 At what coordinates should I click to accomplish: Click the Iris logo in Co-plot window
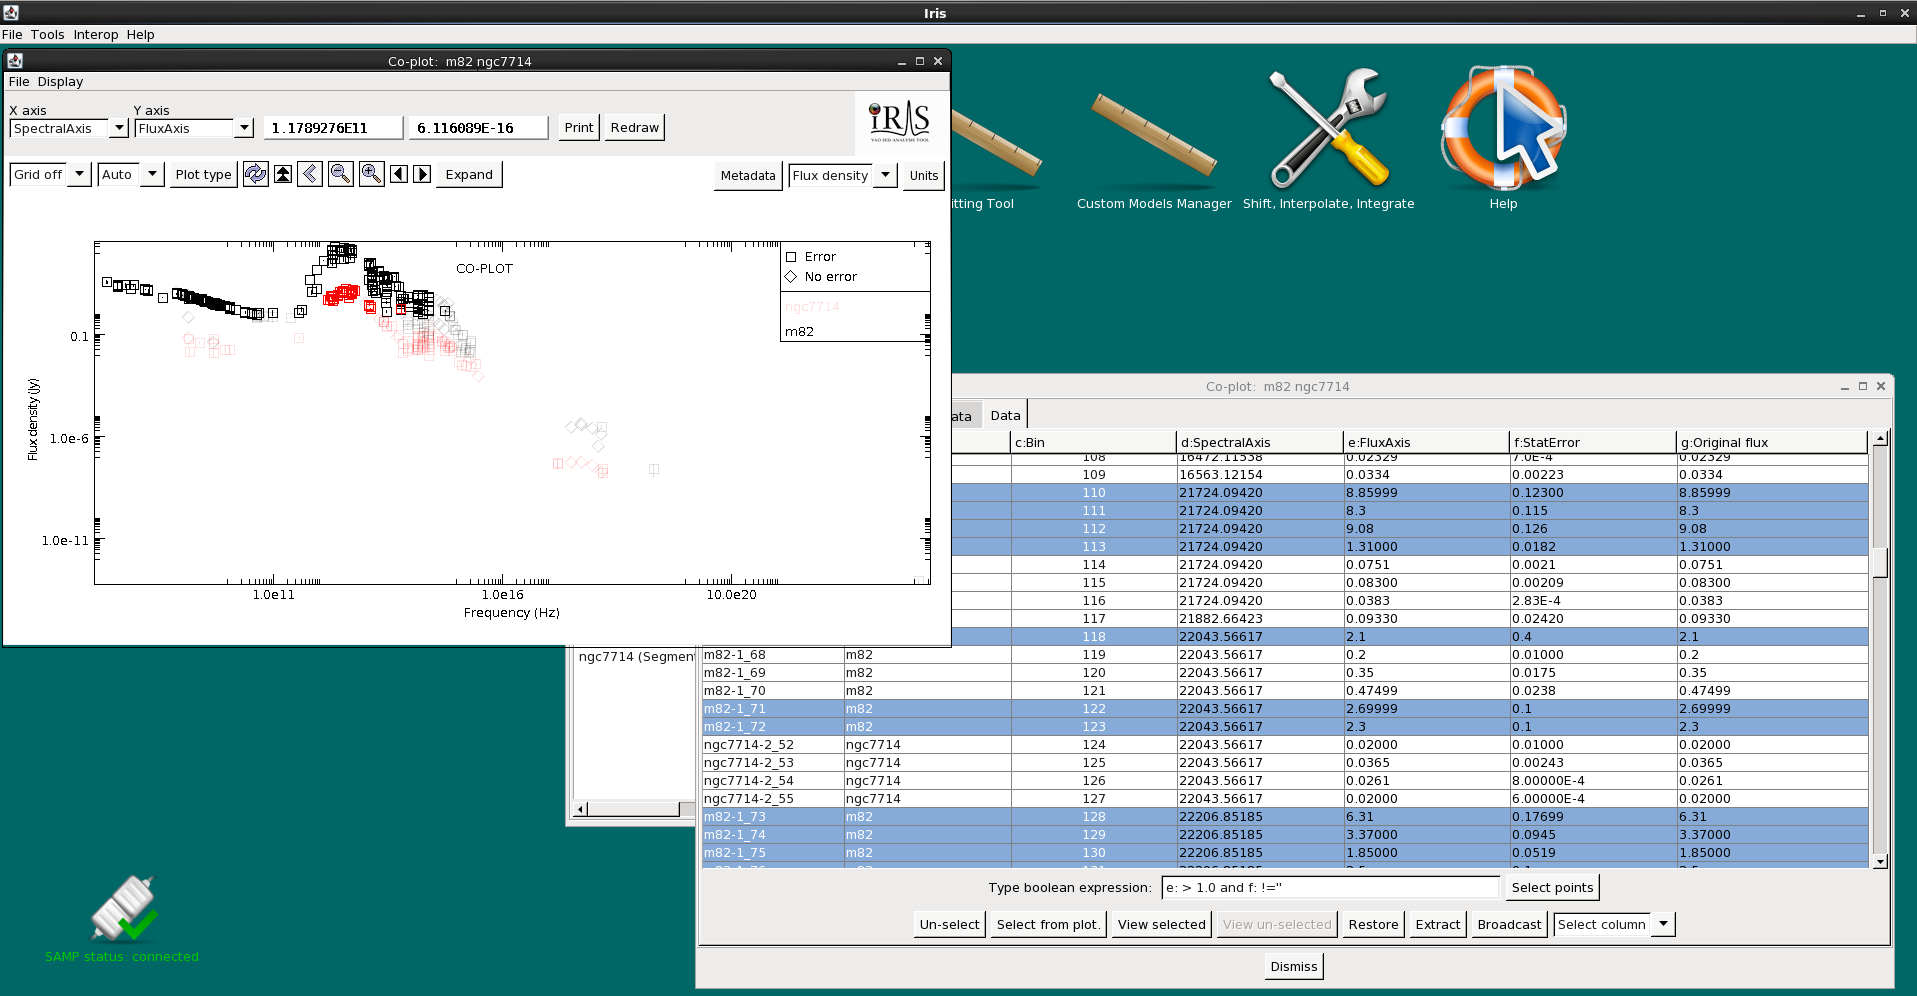tap(900, 121)
